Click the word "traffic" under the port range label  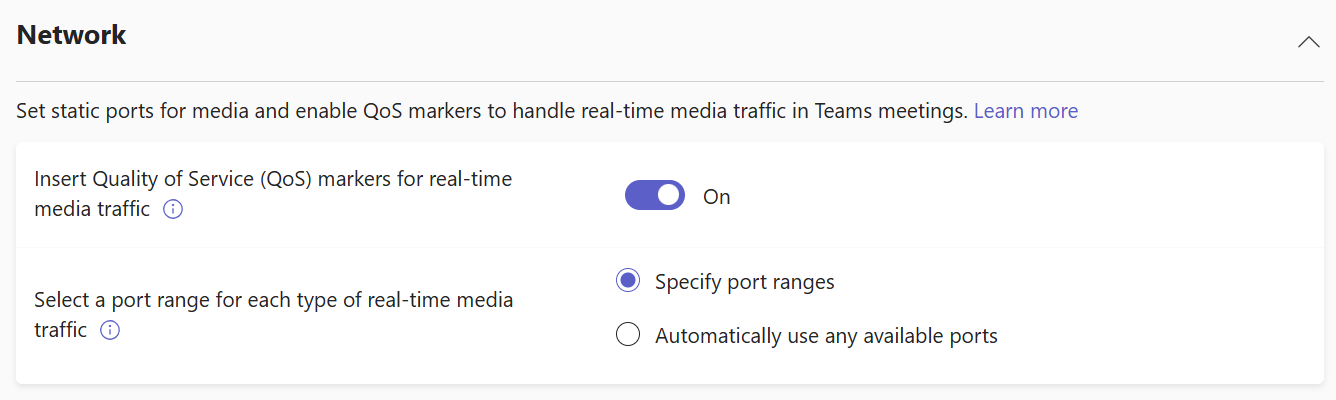coord(60,330)
